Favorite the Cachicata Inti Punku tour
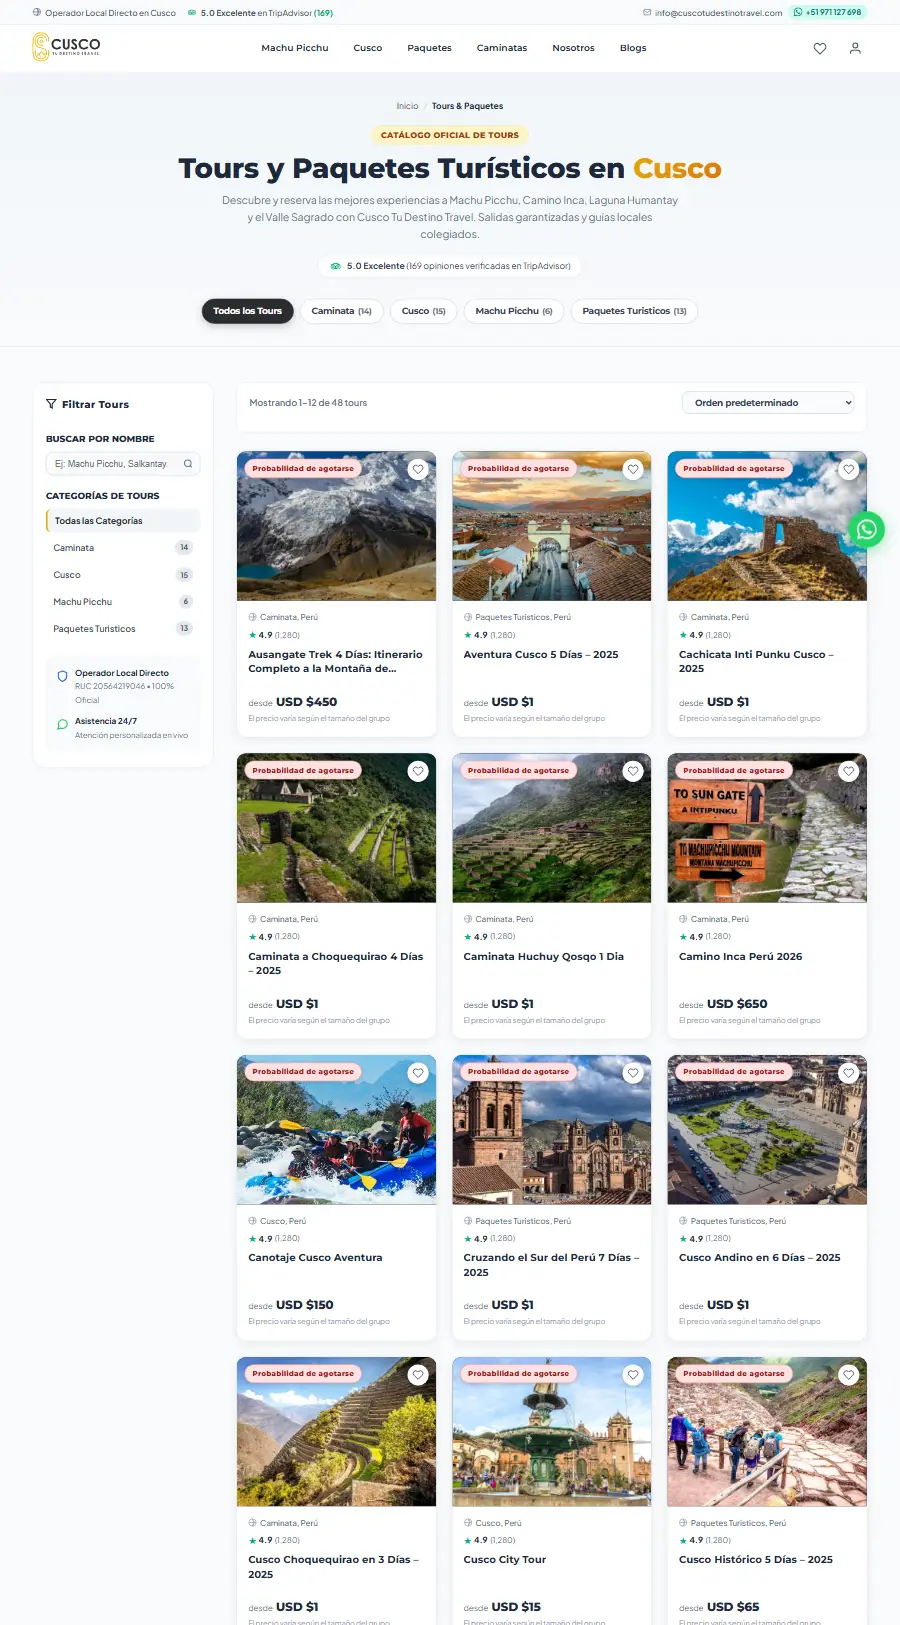 [x=849, y=469]
